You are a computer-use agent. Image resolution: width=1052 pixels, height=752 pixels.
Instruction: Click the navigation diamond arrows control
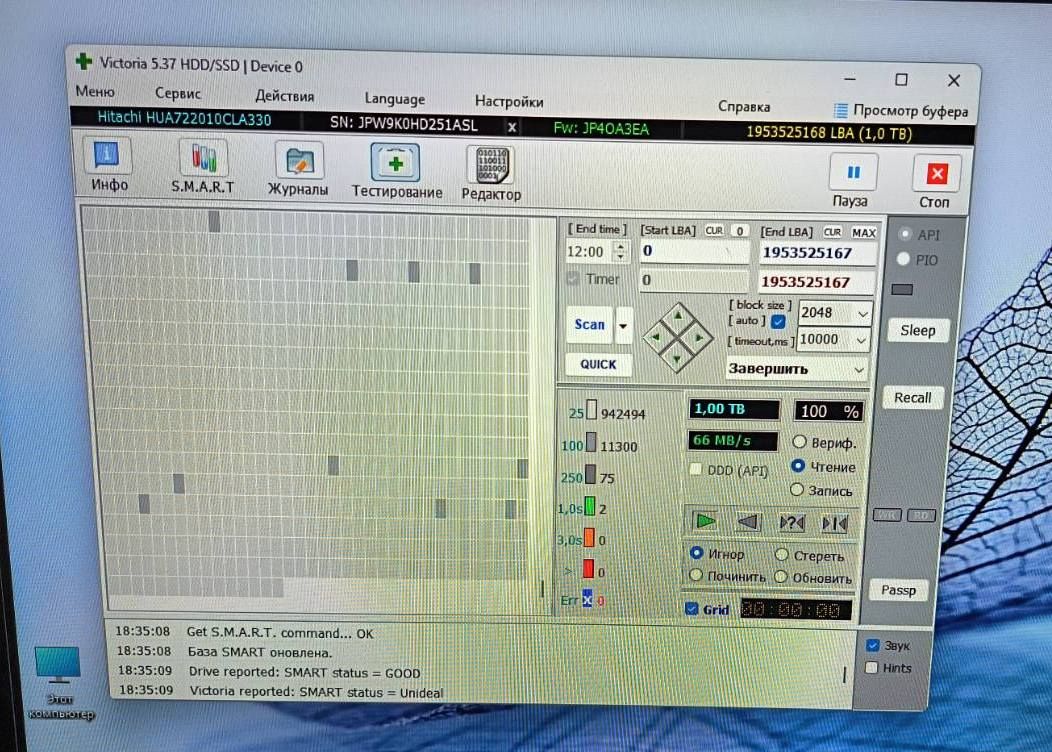678,338
